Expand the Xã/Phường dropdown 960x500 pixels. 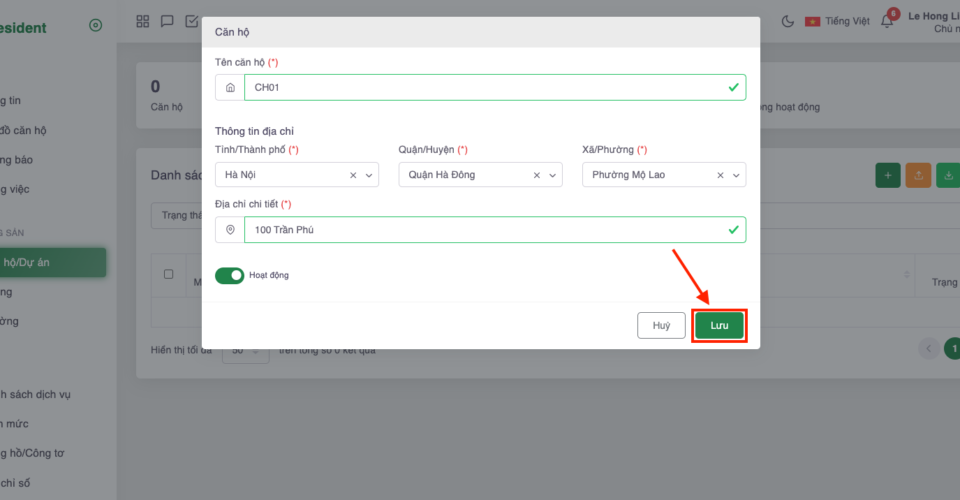click(x=736, y=175)
